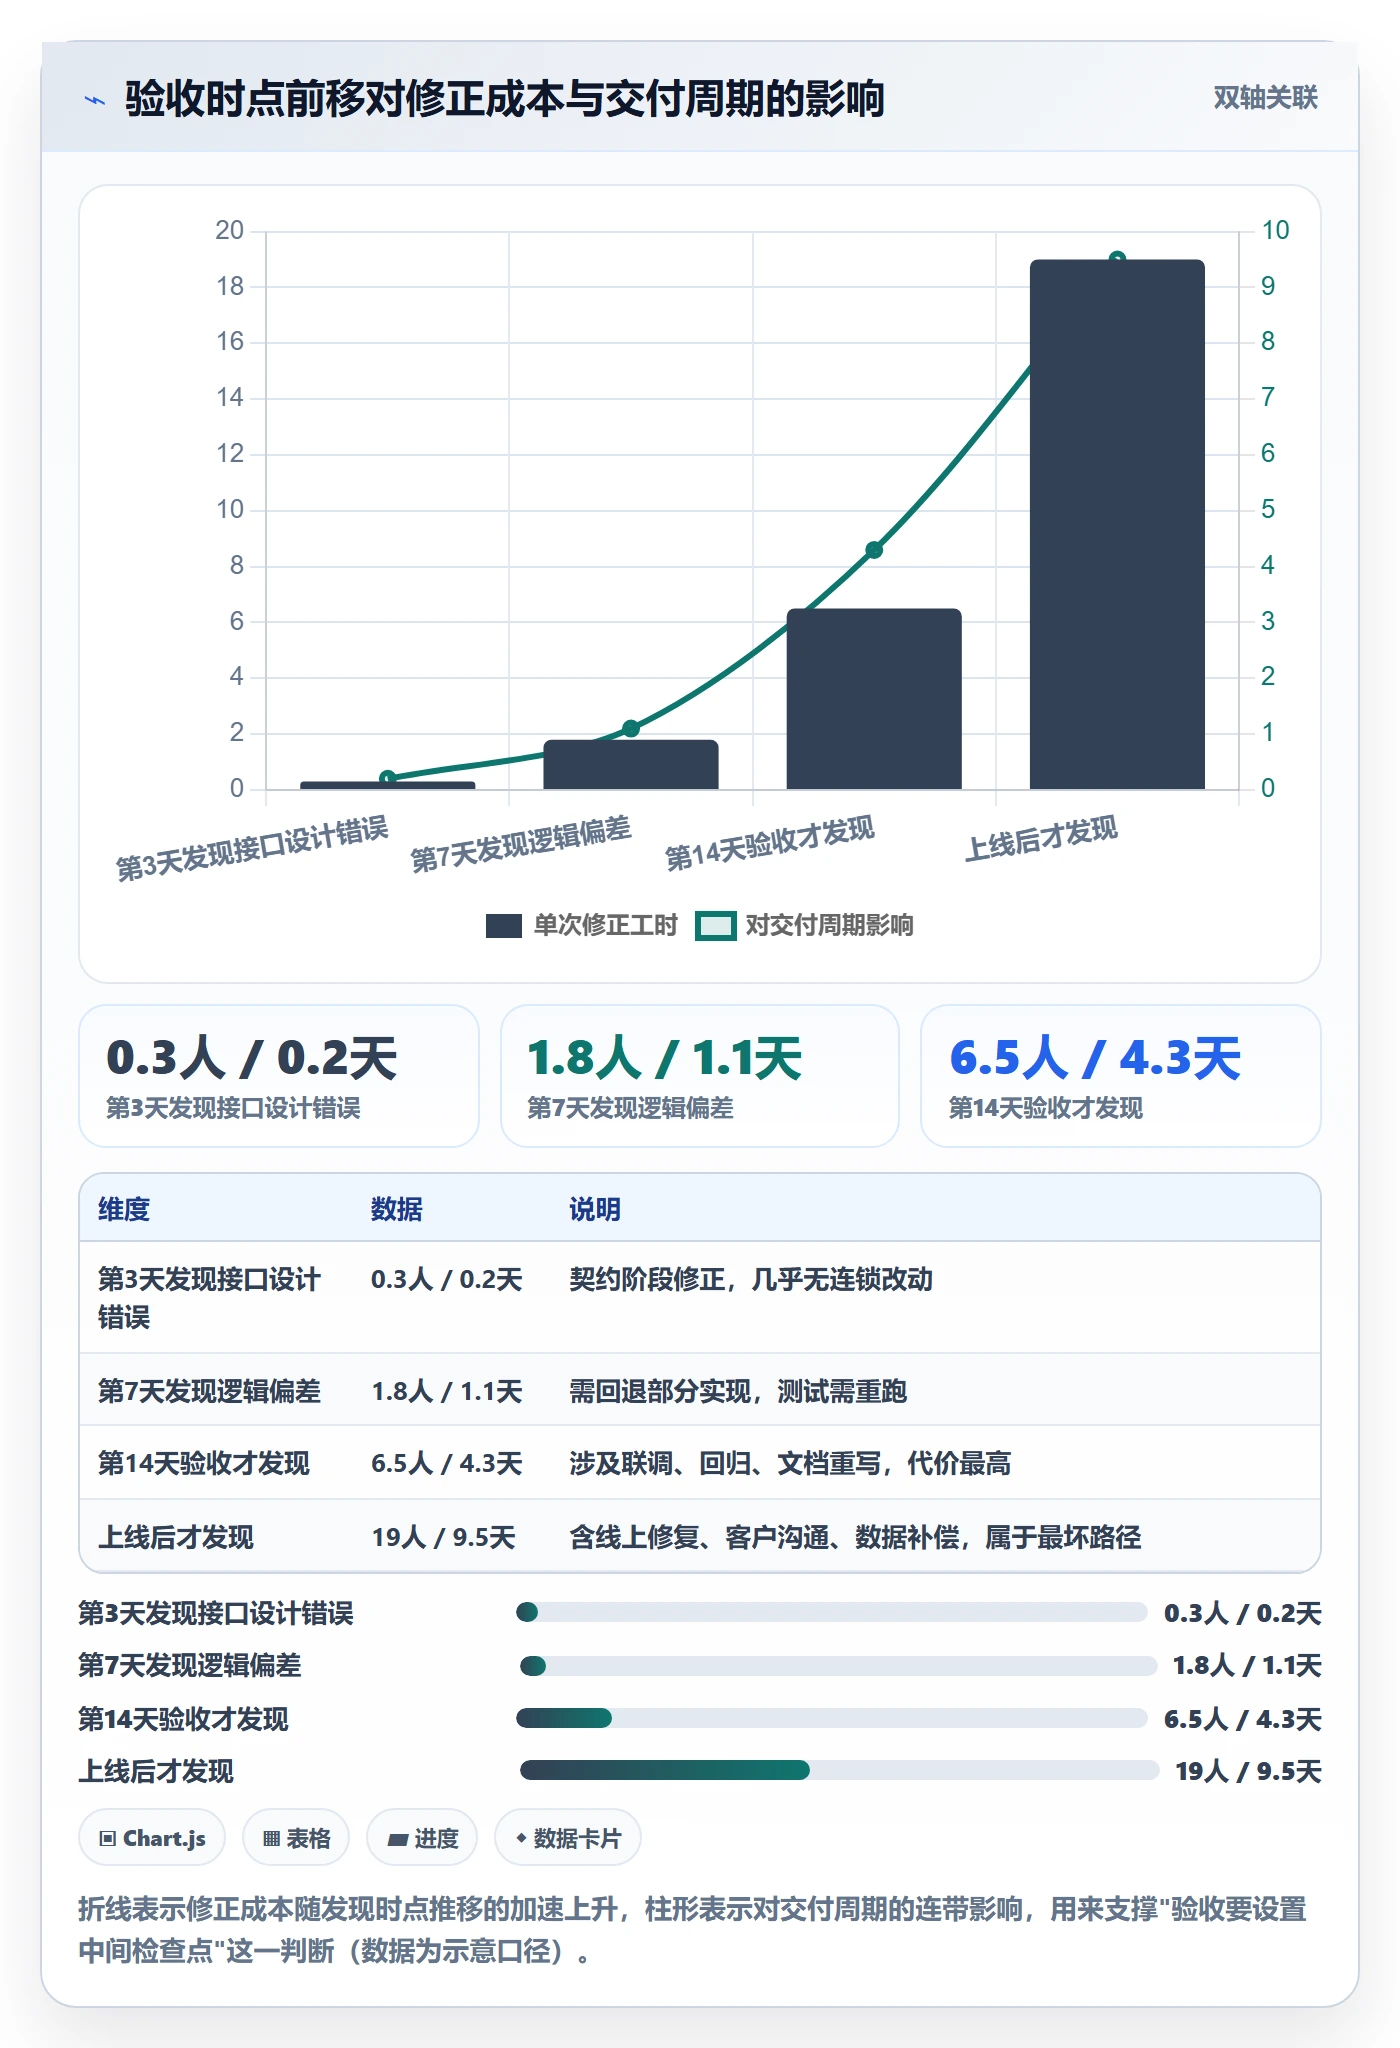Click line point above 第14天验收才发现 bar
The height and width of the screenshot is (2048, 1400).
tap(874, 550)
